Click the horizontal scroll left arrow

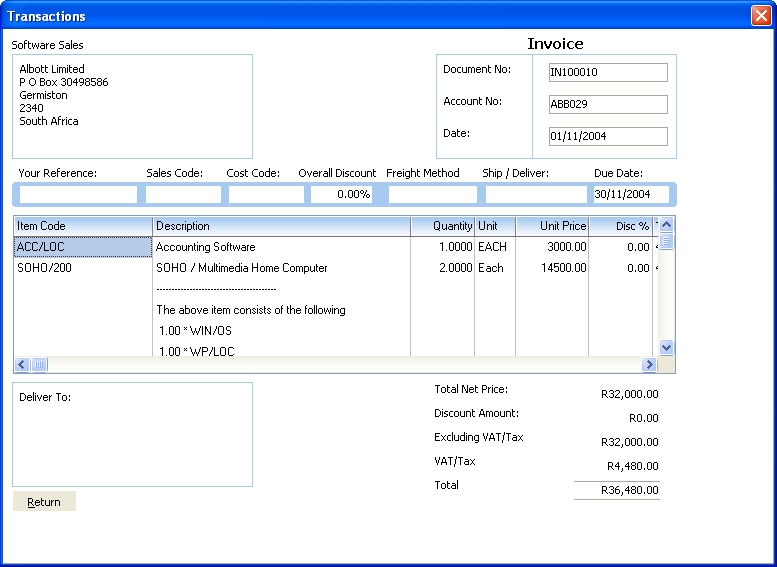click(22, 365)
